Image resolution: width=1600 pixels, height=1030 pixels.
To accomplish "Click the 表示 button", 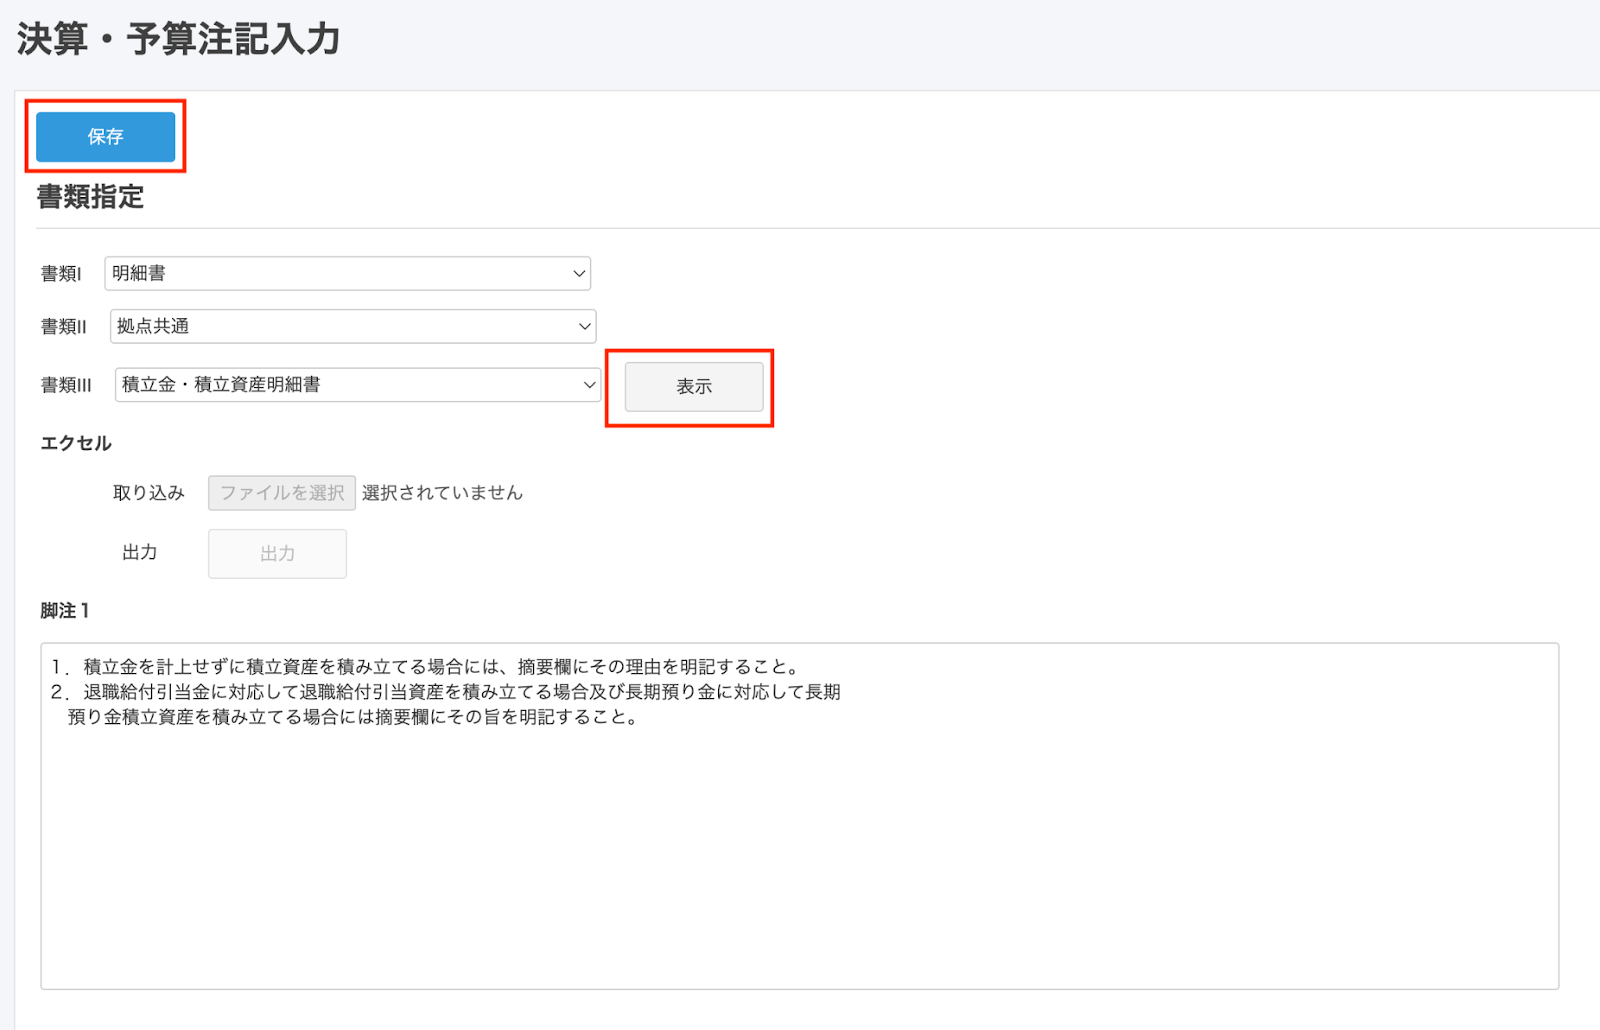I will [x=694, y=386].
